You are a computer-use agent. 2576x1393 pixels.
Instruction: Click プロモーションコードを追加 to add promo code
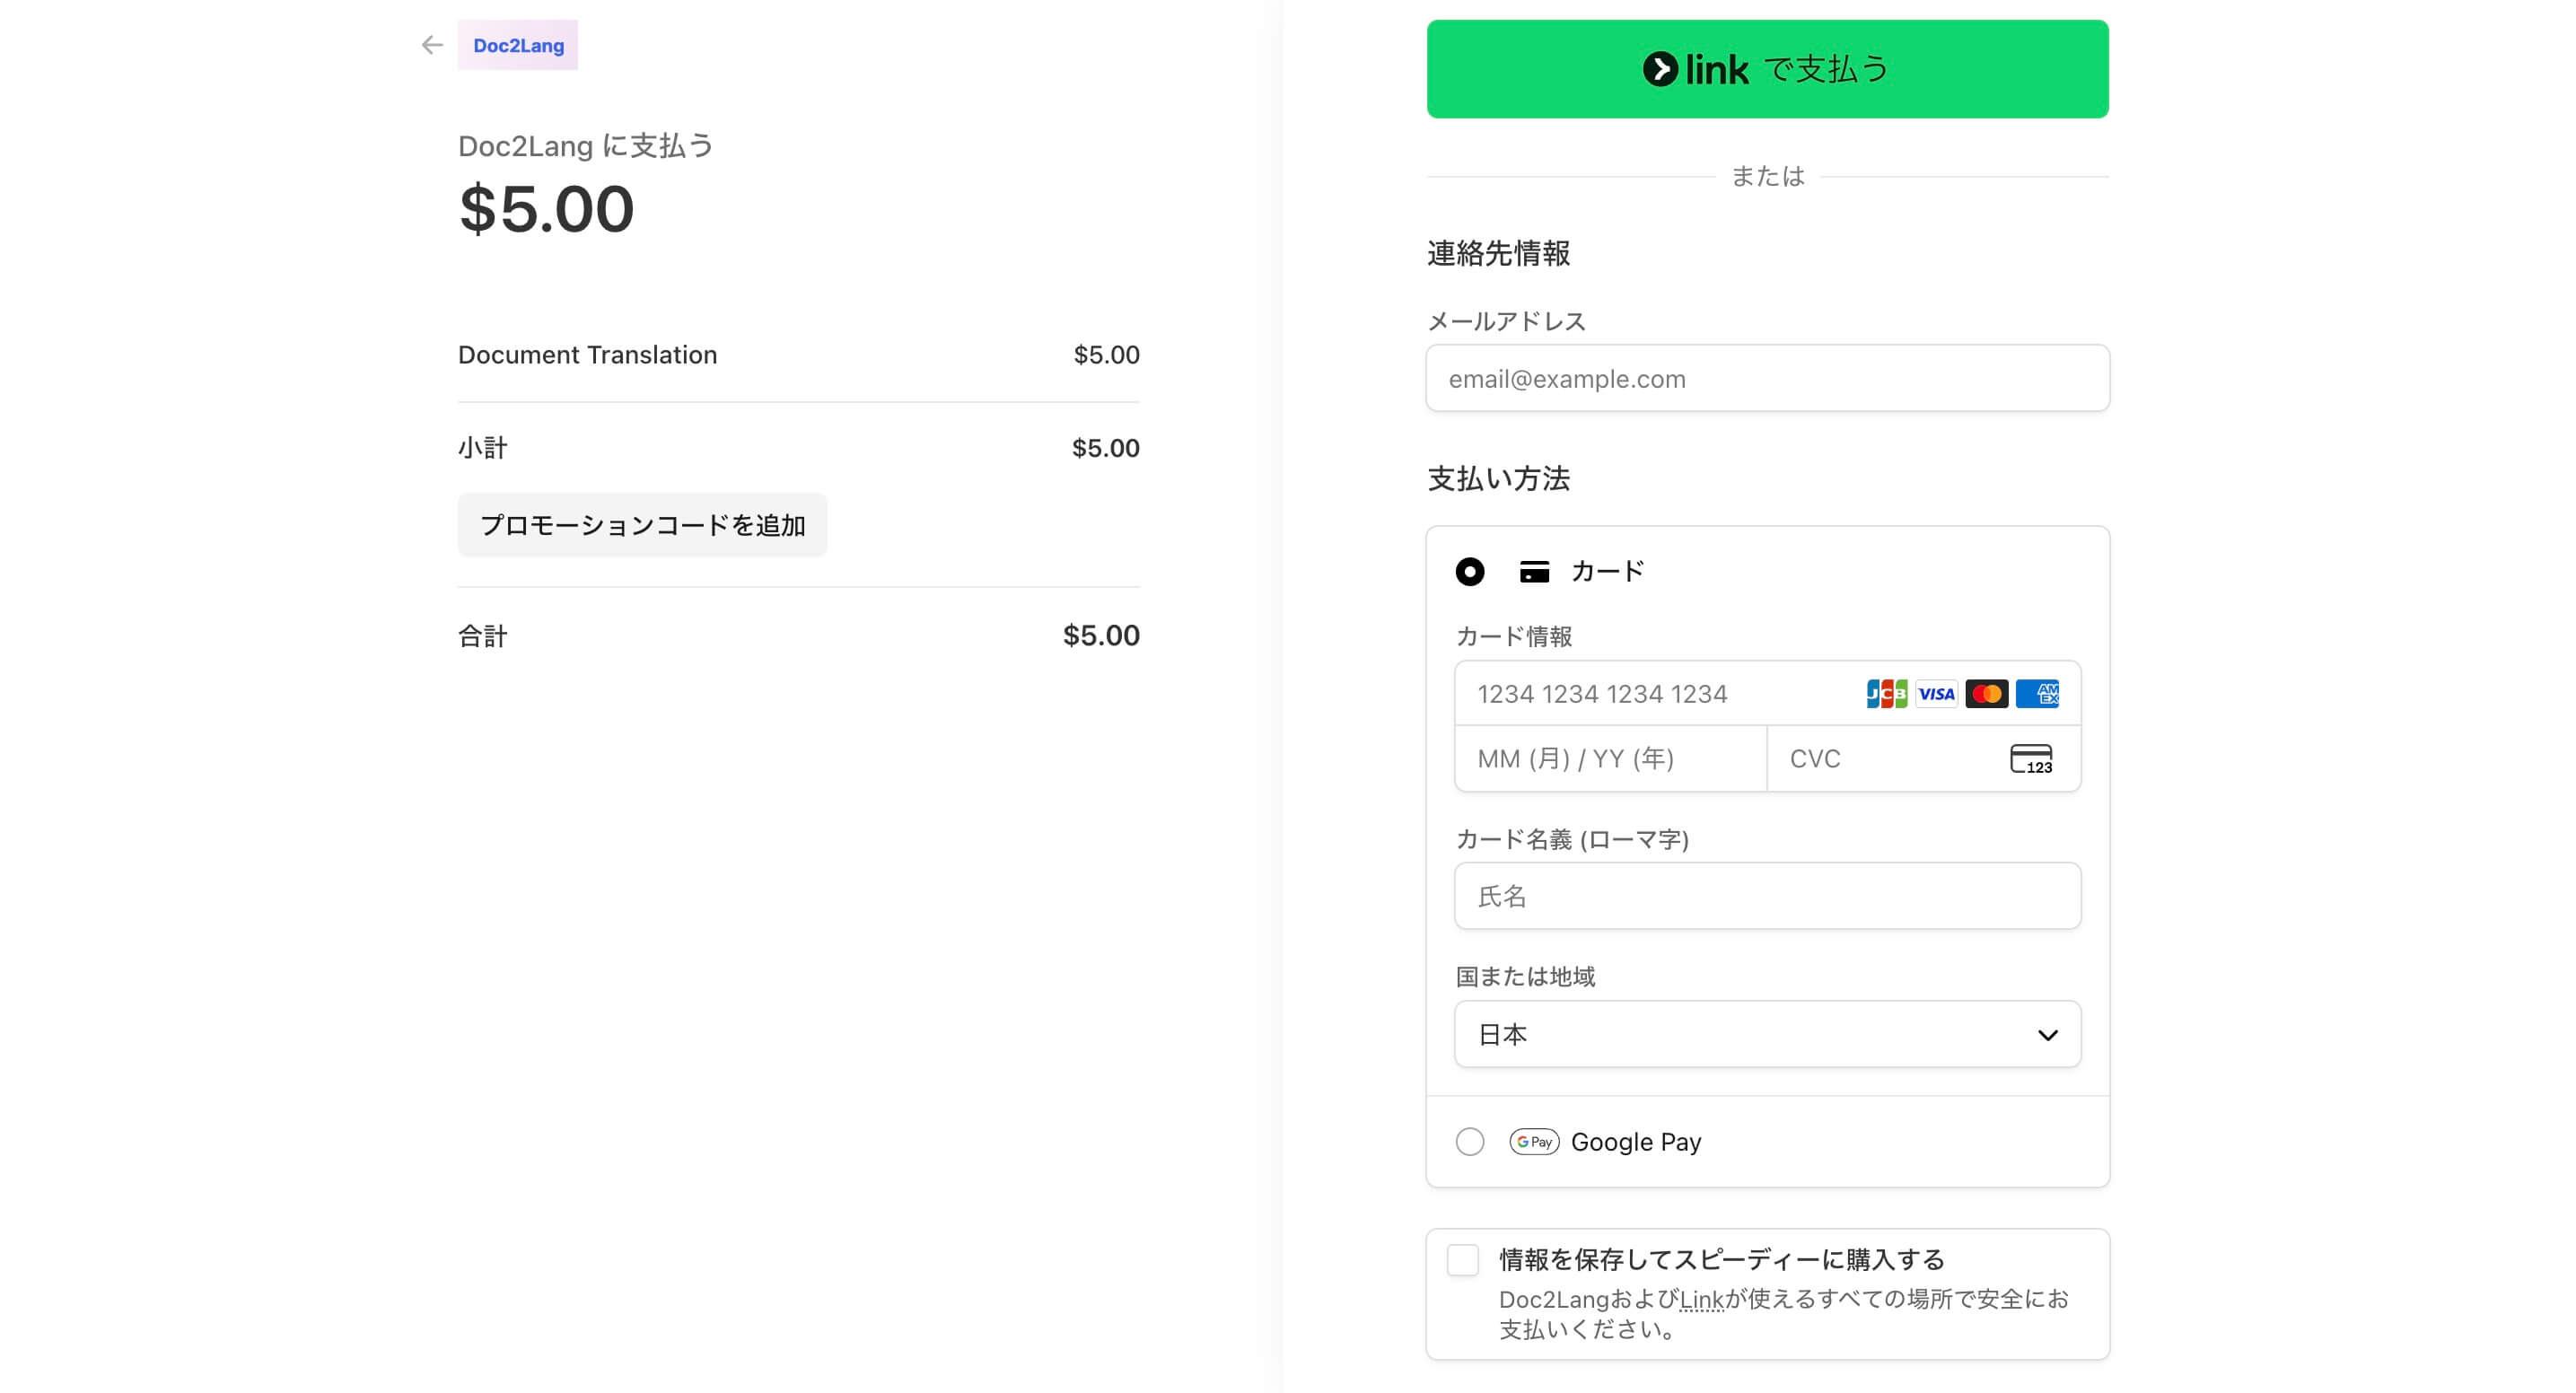642,524
